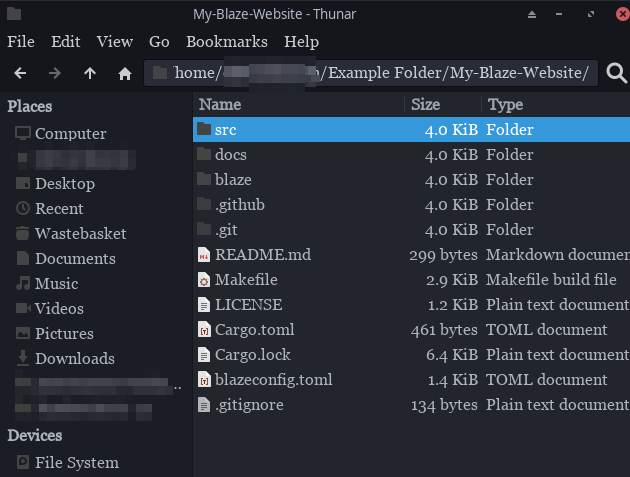Open Downloads in the sidebar
The height and width of the screenshot is (477, 630).
point(74,358)
